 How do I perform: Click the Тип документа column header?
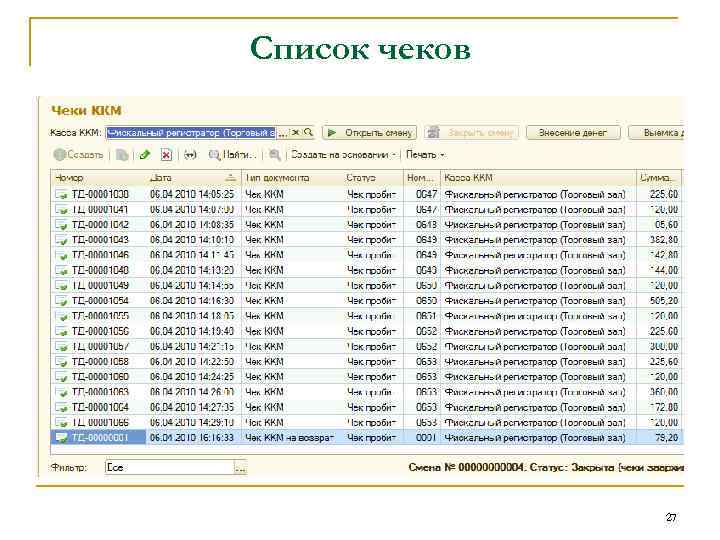[x=292, y=178]
